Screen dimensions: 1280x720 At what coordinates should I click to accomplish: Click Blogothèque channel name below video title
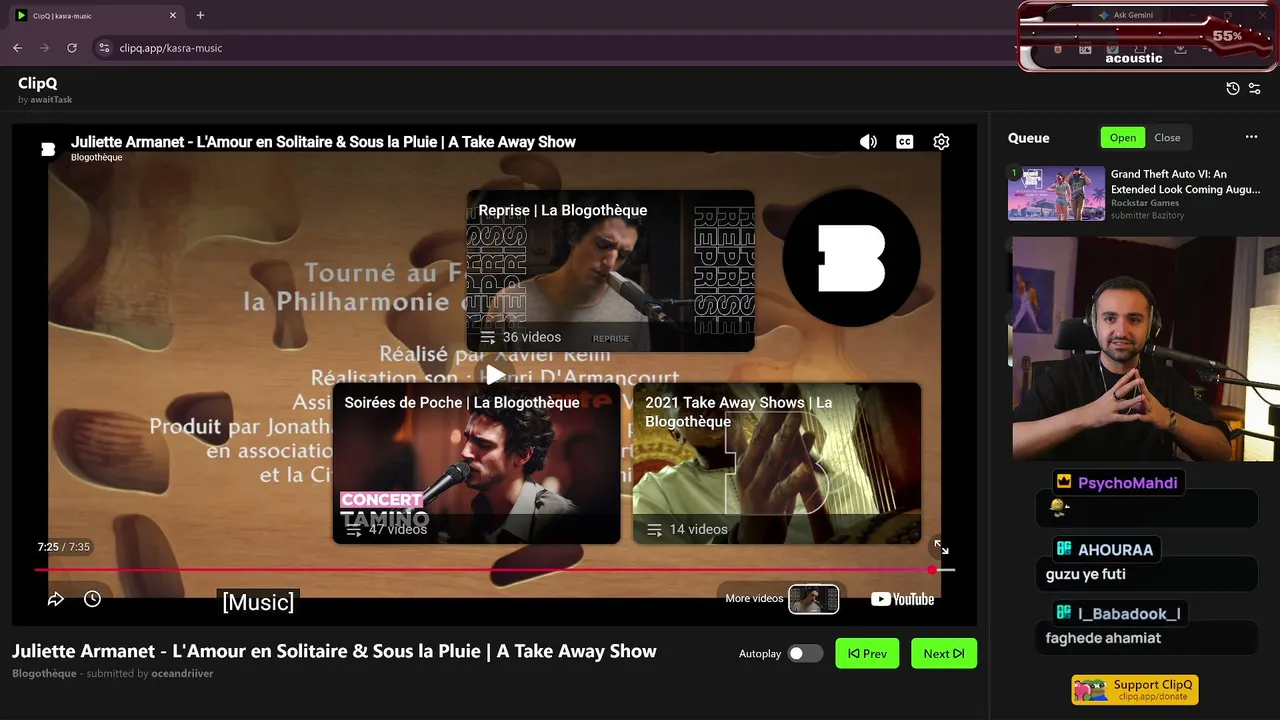[44, 673]
